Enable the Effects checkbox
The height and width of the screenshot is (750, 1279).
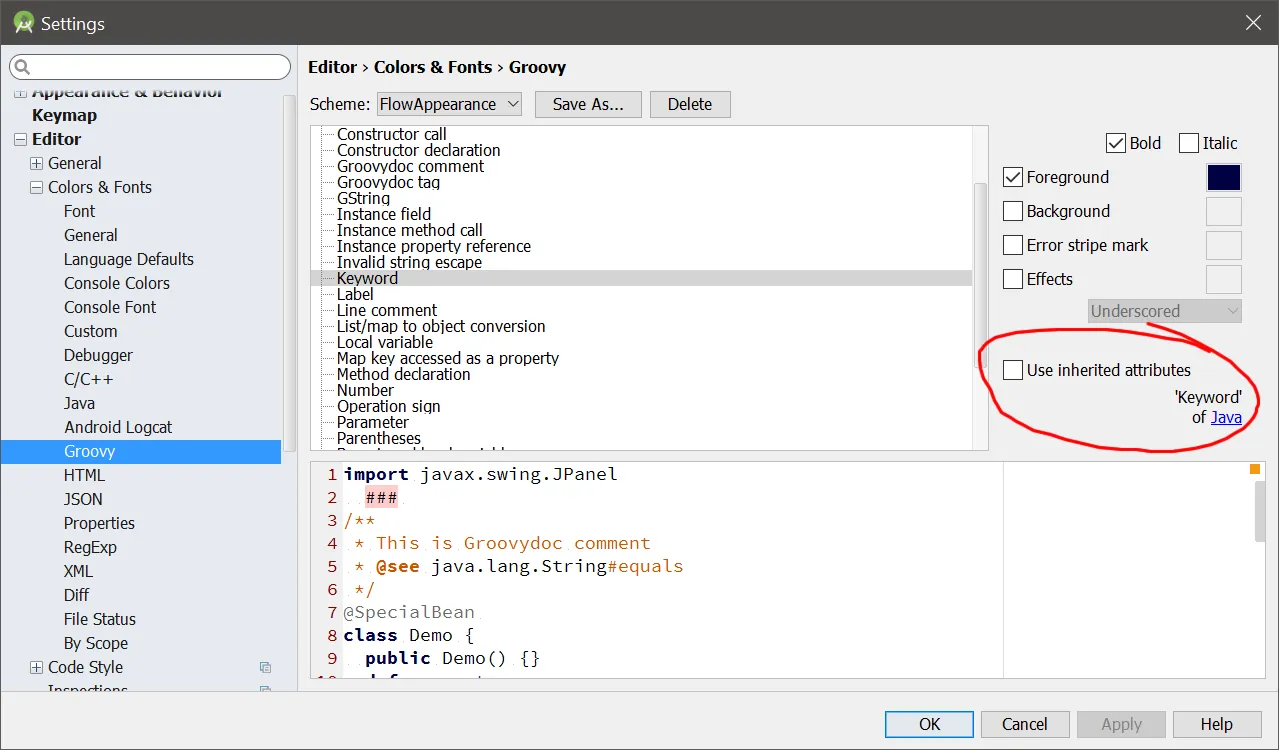click(1013, 279)
